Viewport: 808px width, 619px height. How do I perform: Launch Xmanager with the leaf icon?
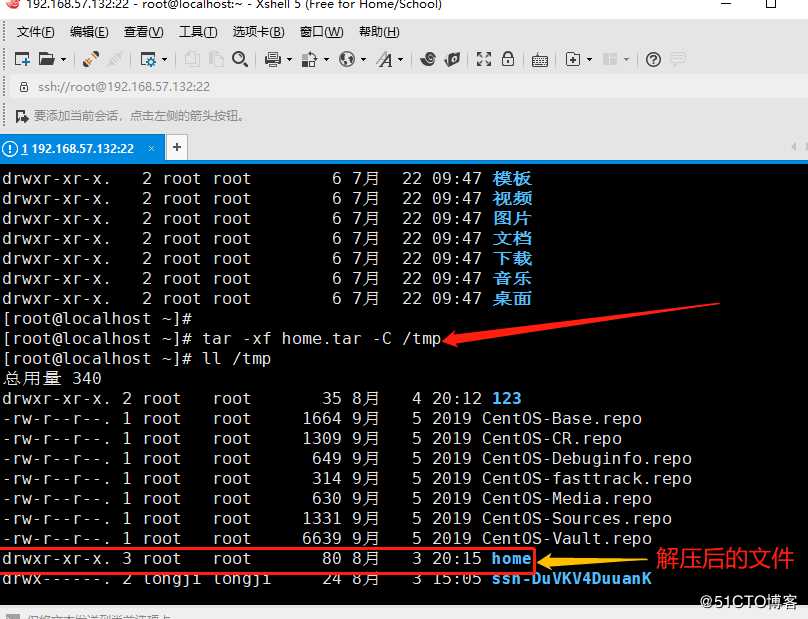pyautogui.click(x=452, y=59)
